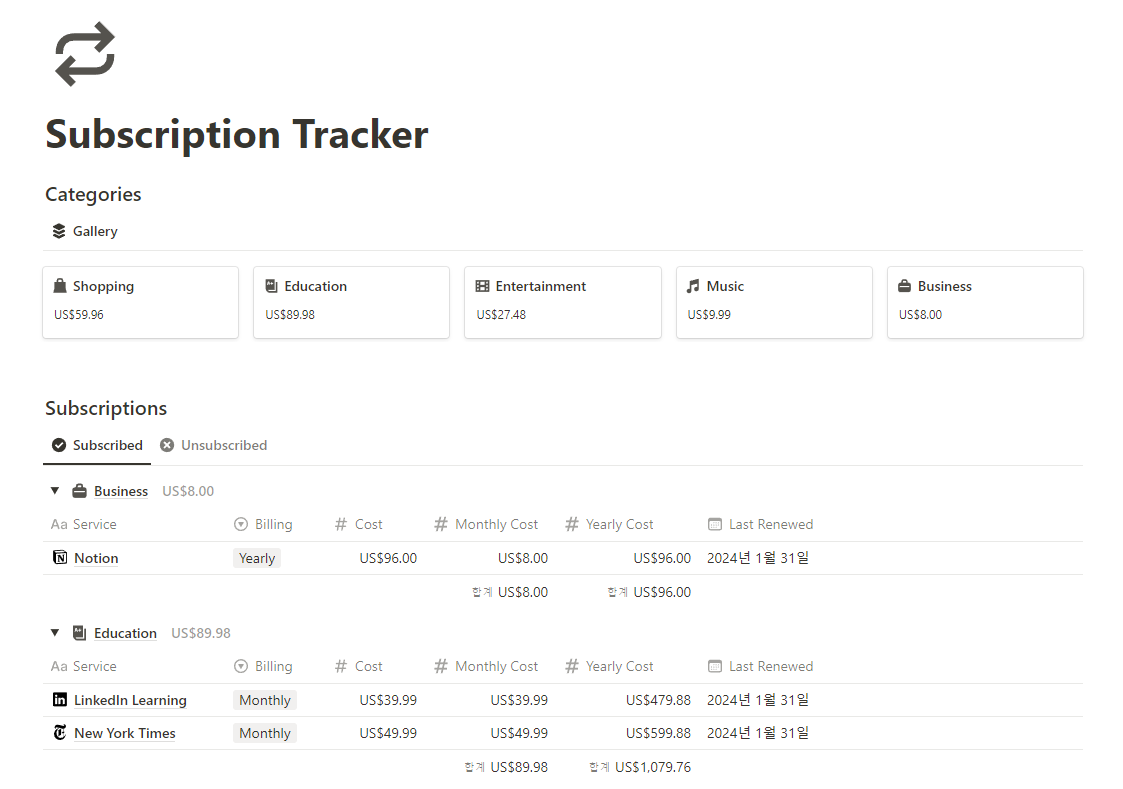Open Education Yearly Cost sum US$1,079.76 calculation

coord(640,767)
